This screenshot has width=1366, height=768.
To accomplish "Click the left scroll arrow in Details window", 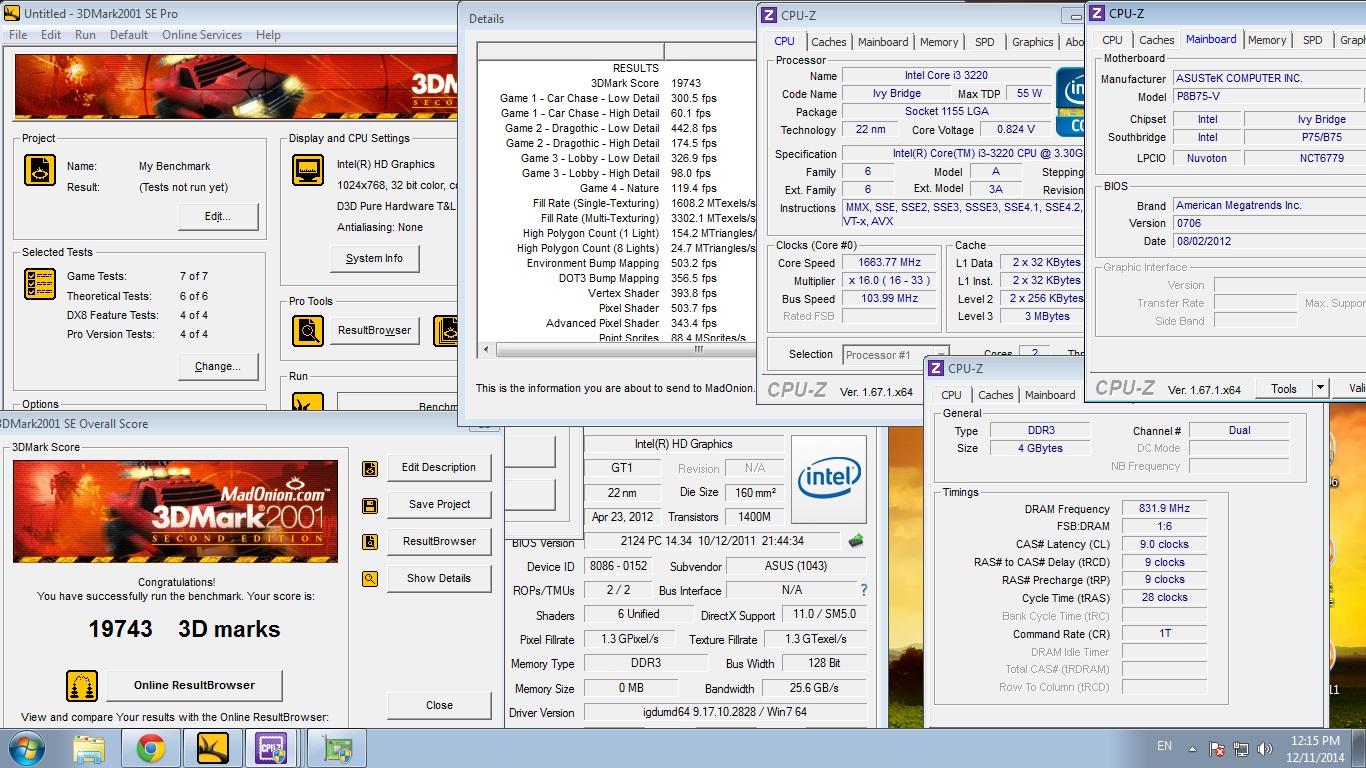I will 487,350.
